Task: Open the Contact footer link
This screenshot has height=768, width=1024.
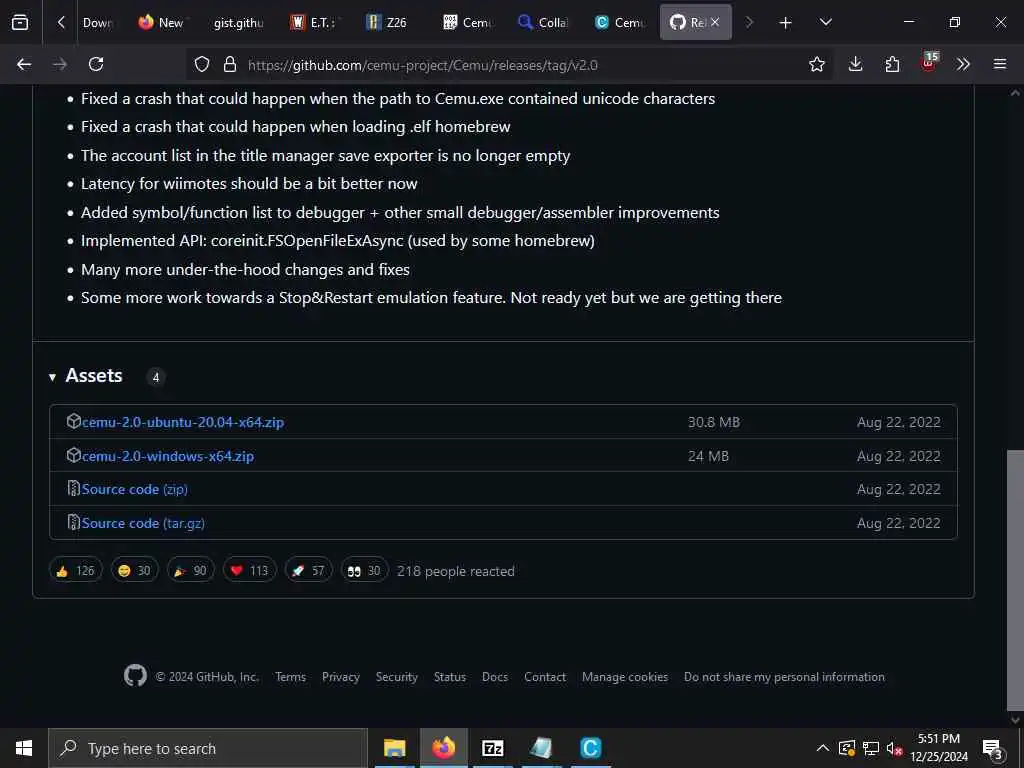Action: point(545,677)
